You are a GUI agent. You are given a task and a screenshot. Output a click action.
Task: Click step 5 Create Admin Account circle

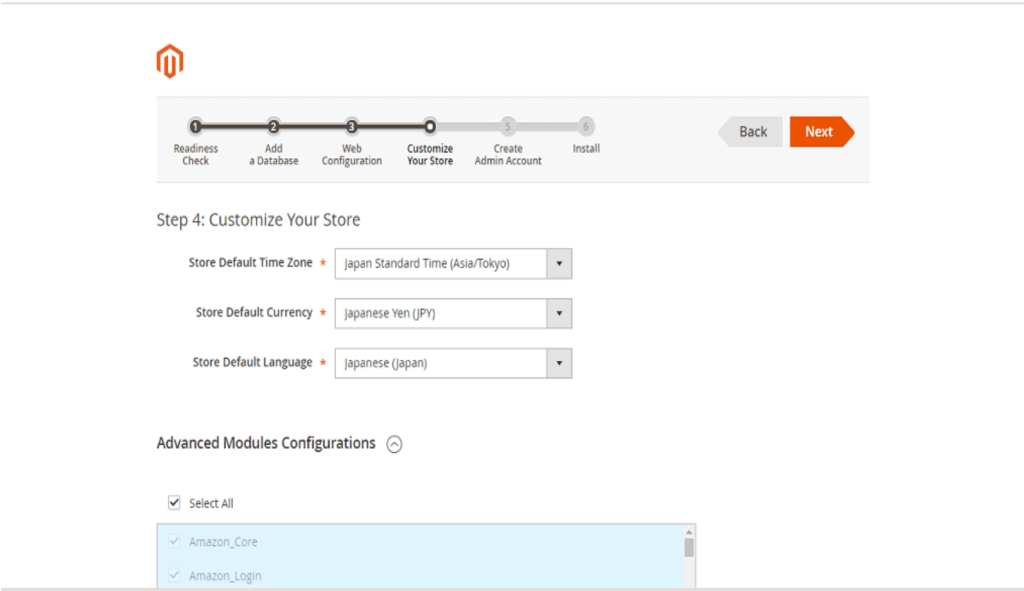[508, 127]
